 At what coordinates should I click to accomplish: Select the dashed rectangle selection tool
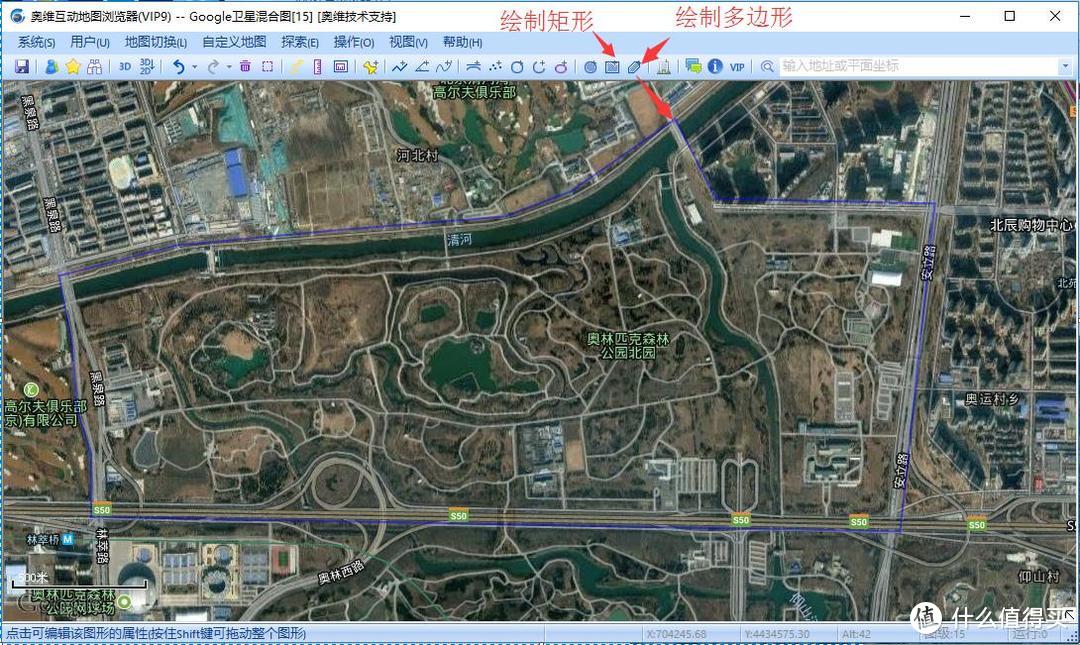[267, 66]
